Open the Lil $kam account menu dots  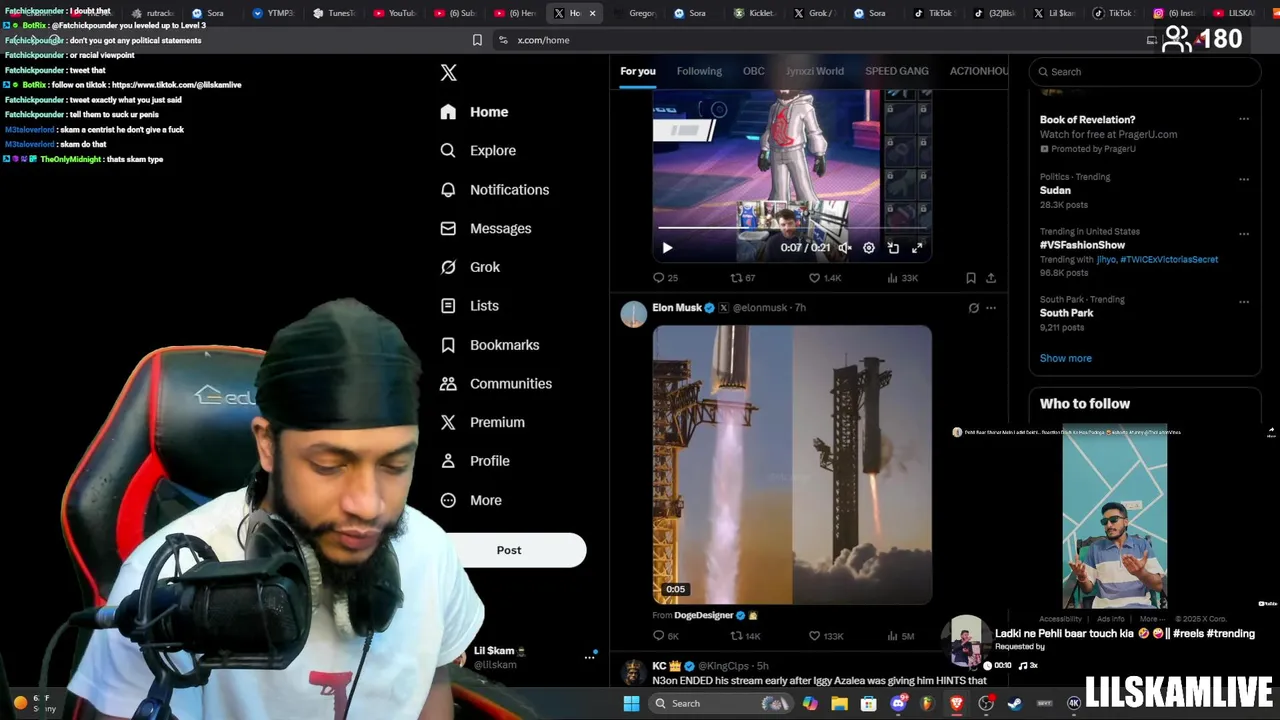(589, 657)
